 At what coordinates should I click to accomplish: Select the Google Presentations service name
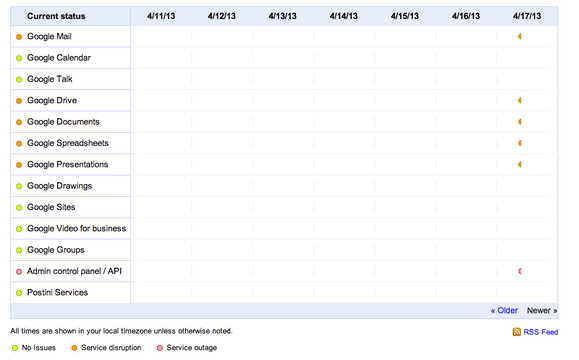67,164
